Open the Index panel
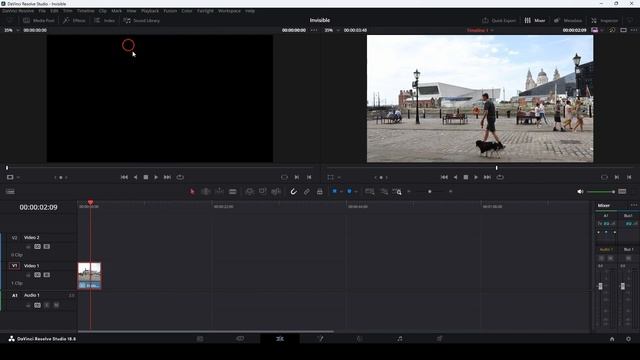Screen dimensions: 640x360 (104, 20)
